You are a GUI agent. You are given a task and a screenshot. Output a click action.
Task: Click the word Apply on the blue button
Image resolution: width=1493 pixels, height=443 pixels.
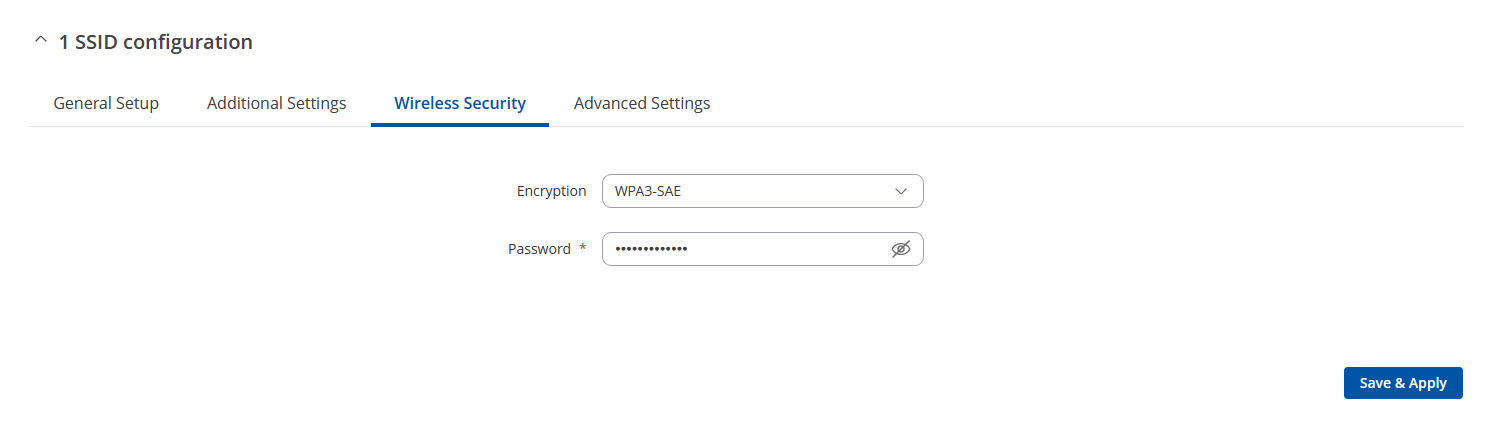tap(1427, 383)
